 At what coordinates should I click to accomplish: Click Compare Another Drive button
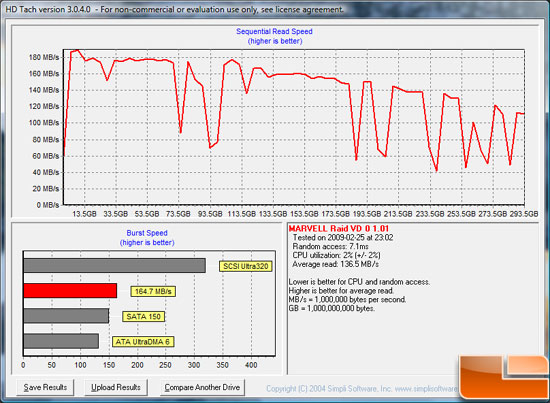click(202, 387)
